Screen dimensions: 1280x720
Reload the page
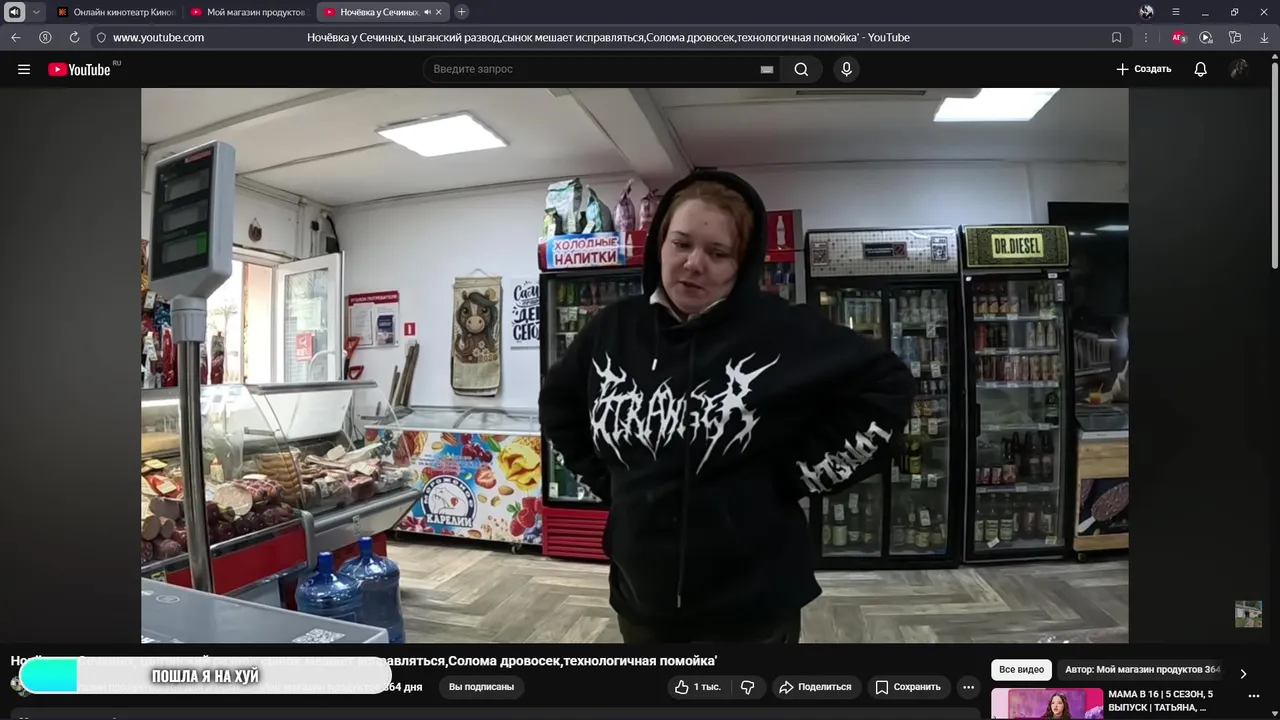[x=74, y=37]
